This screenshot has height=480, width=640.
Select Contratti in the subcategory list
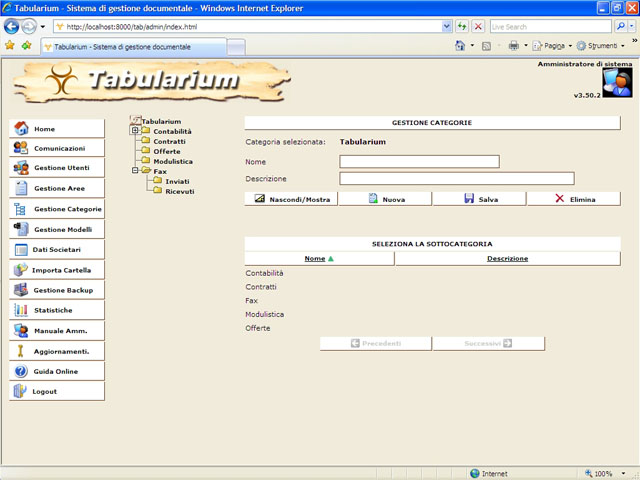tap(261, 287)
